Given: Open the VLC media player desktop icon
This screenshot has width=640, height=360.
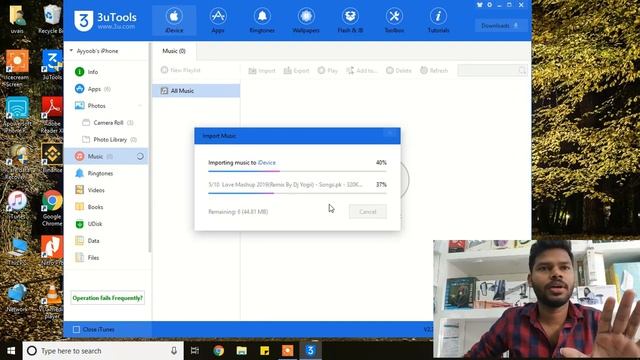Looking at the screenshot, I should 52,302.
